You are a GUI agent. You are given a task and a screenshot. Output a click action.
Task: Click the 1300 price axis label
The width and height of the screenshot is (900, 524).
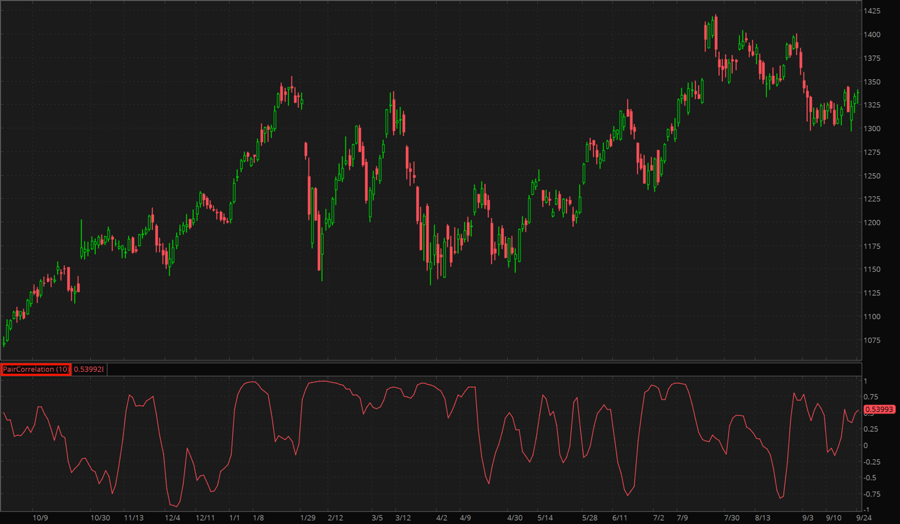click(x=874, y=129)
